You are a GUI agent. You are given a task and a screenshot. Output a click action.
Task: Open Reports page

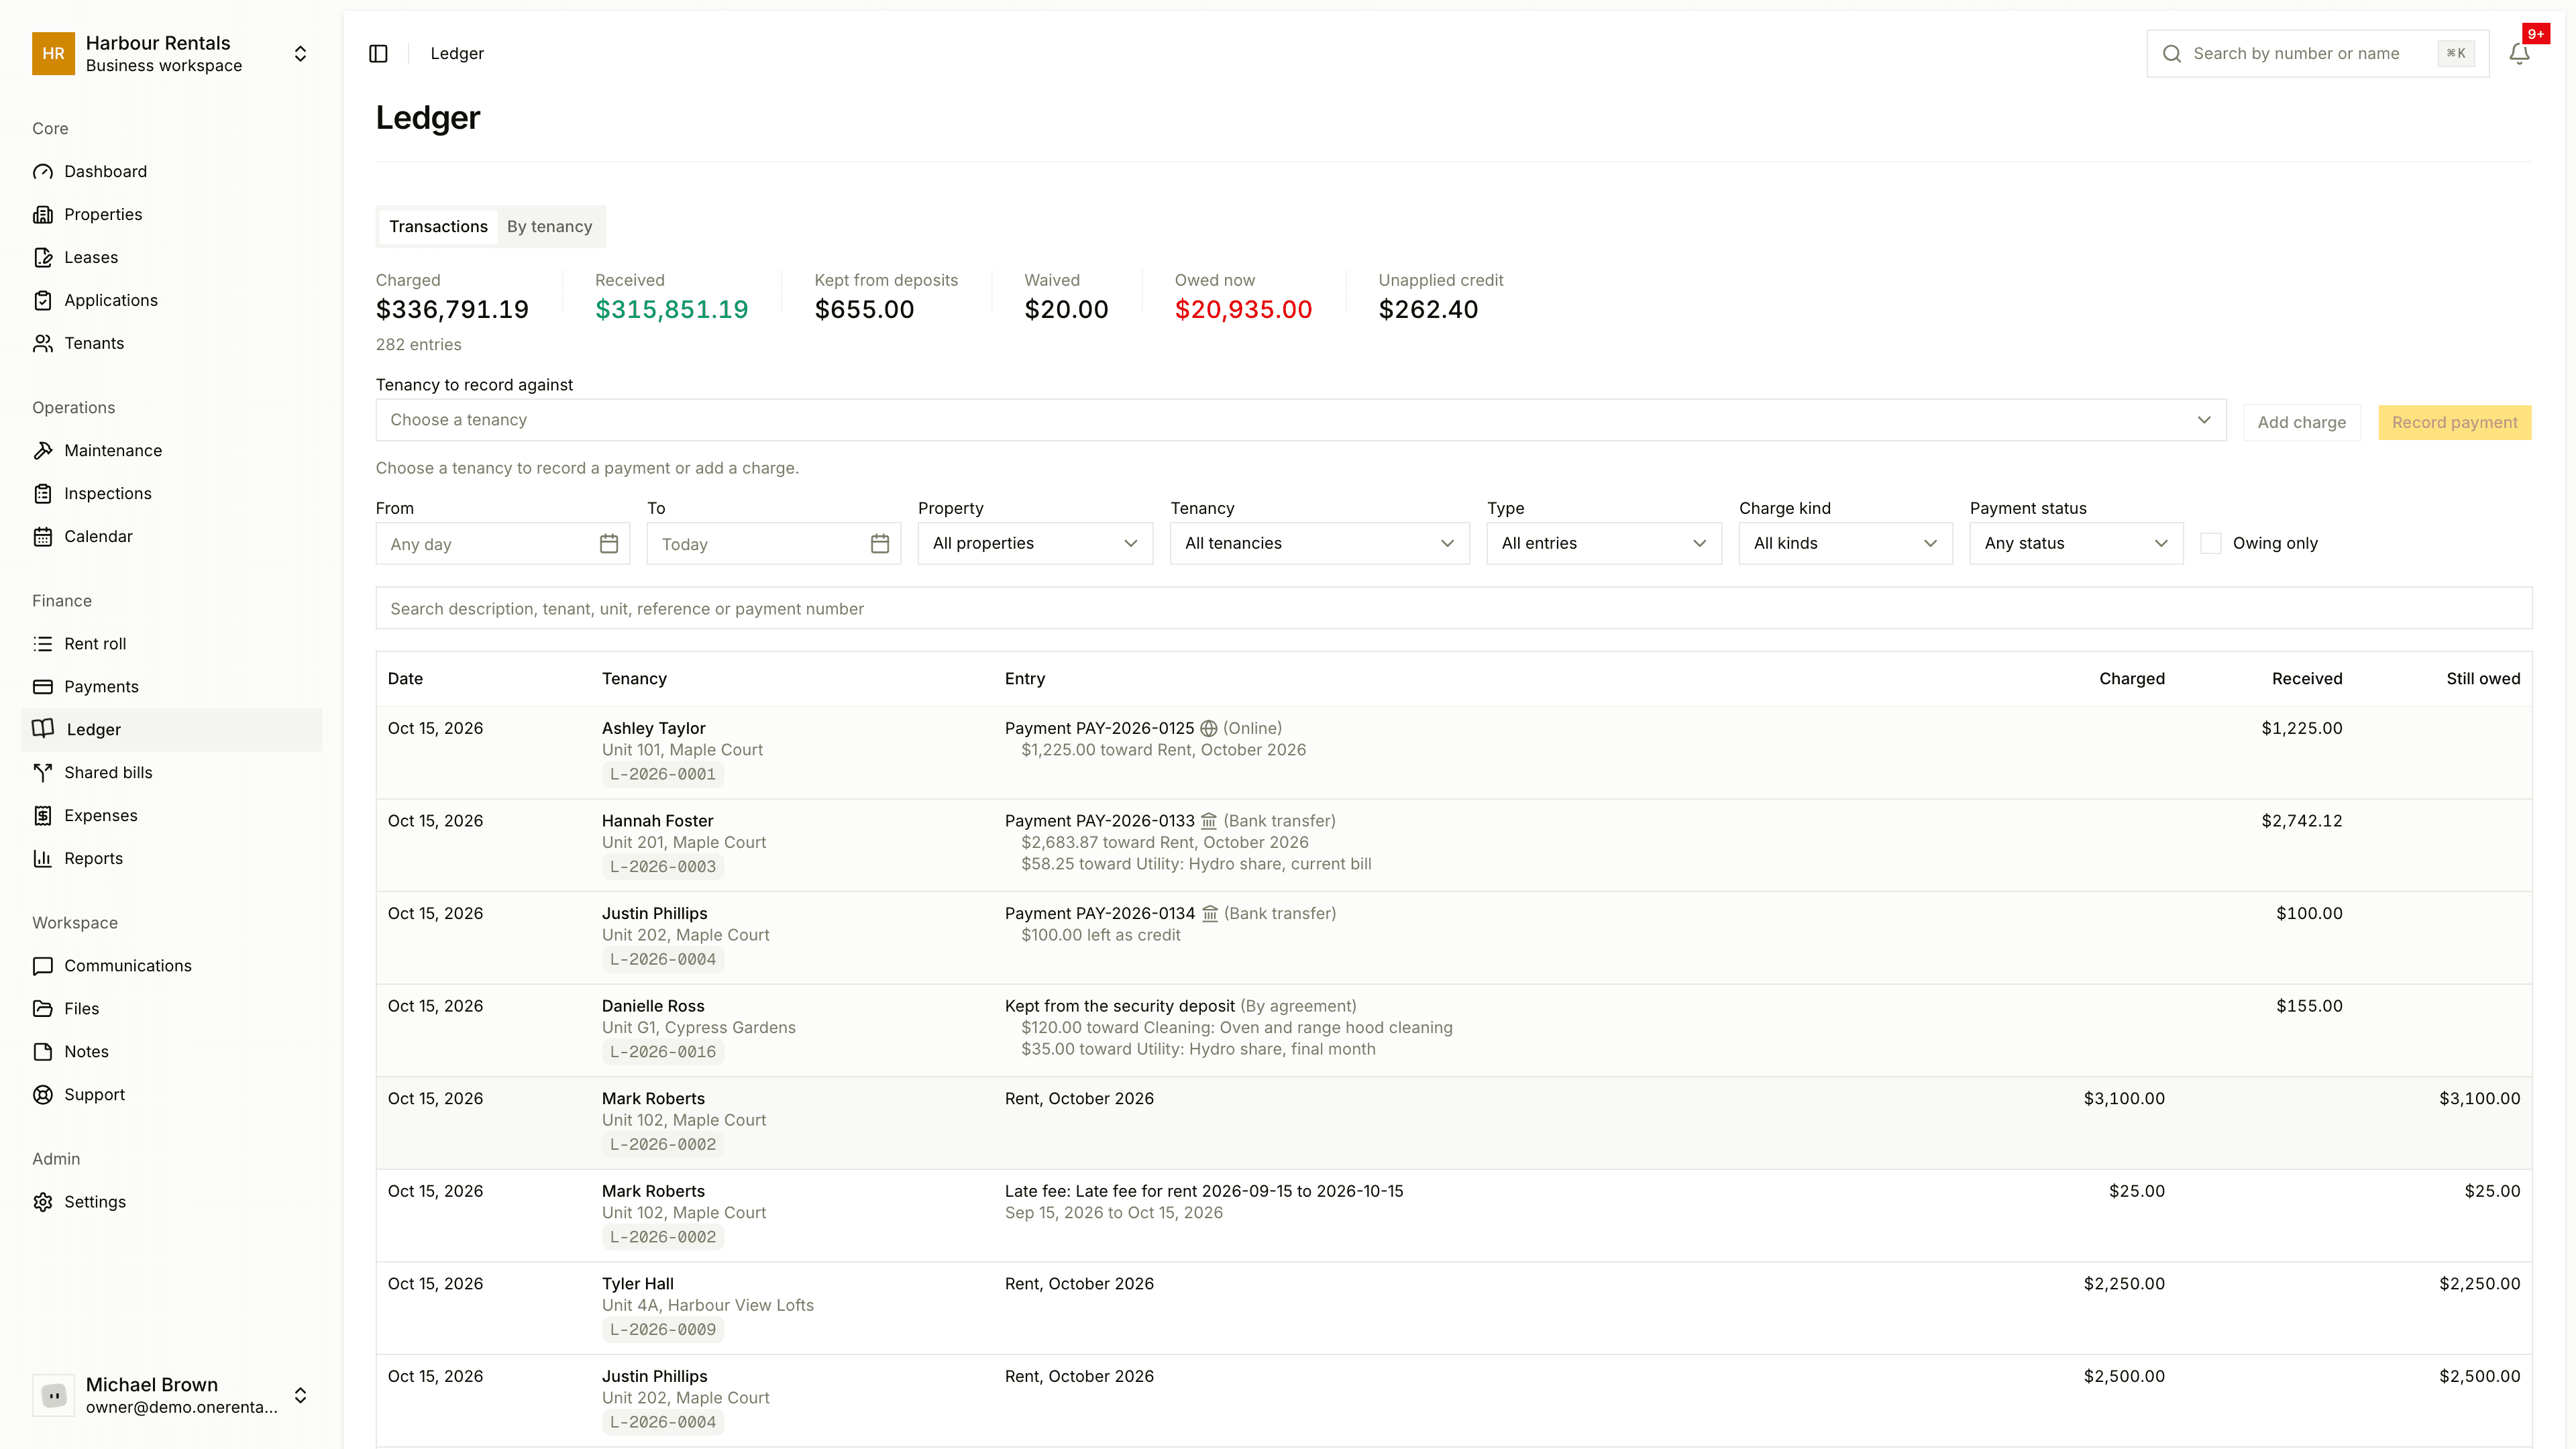171,858
